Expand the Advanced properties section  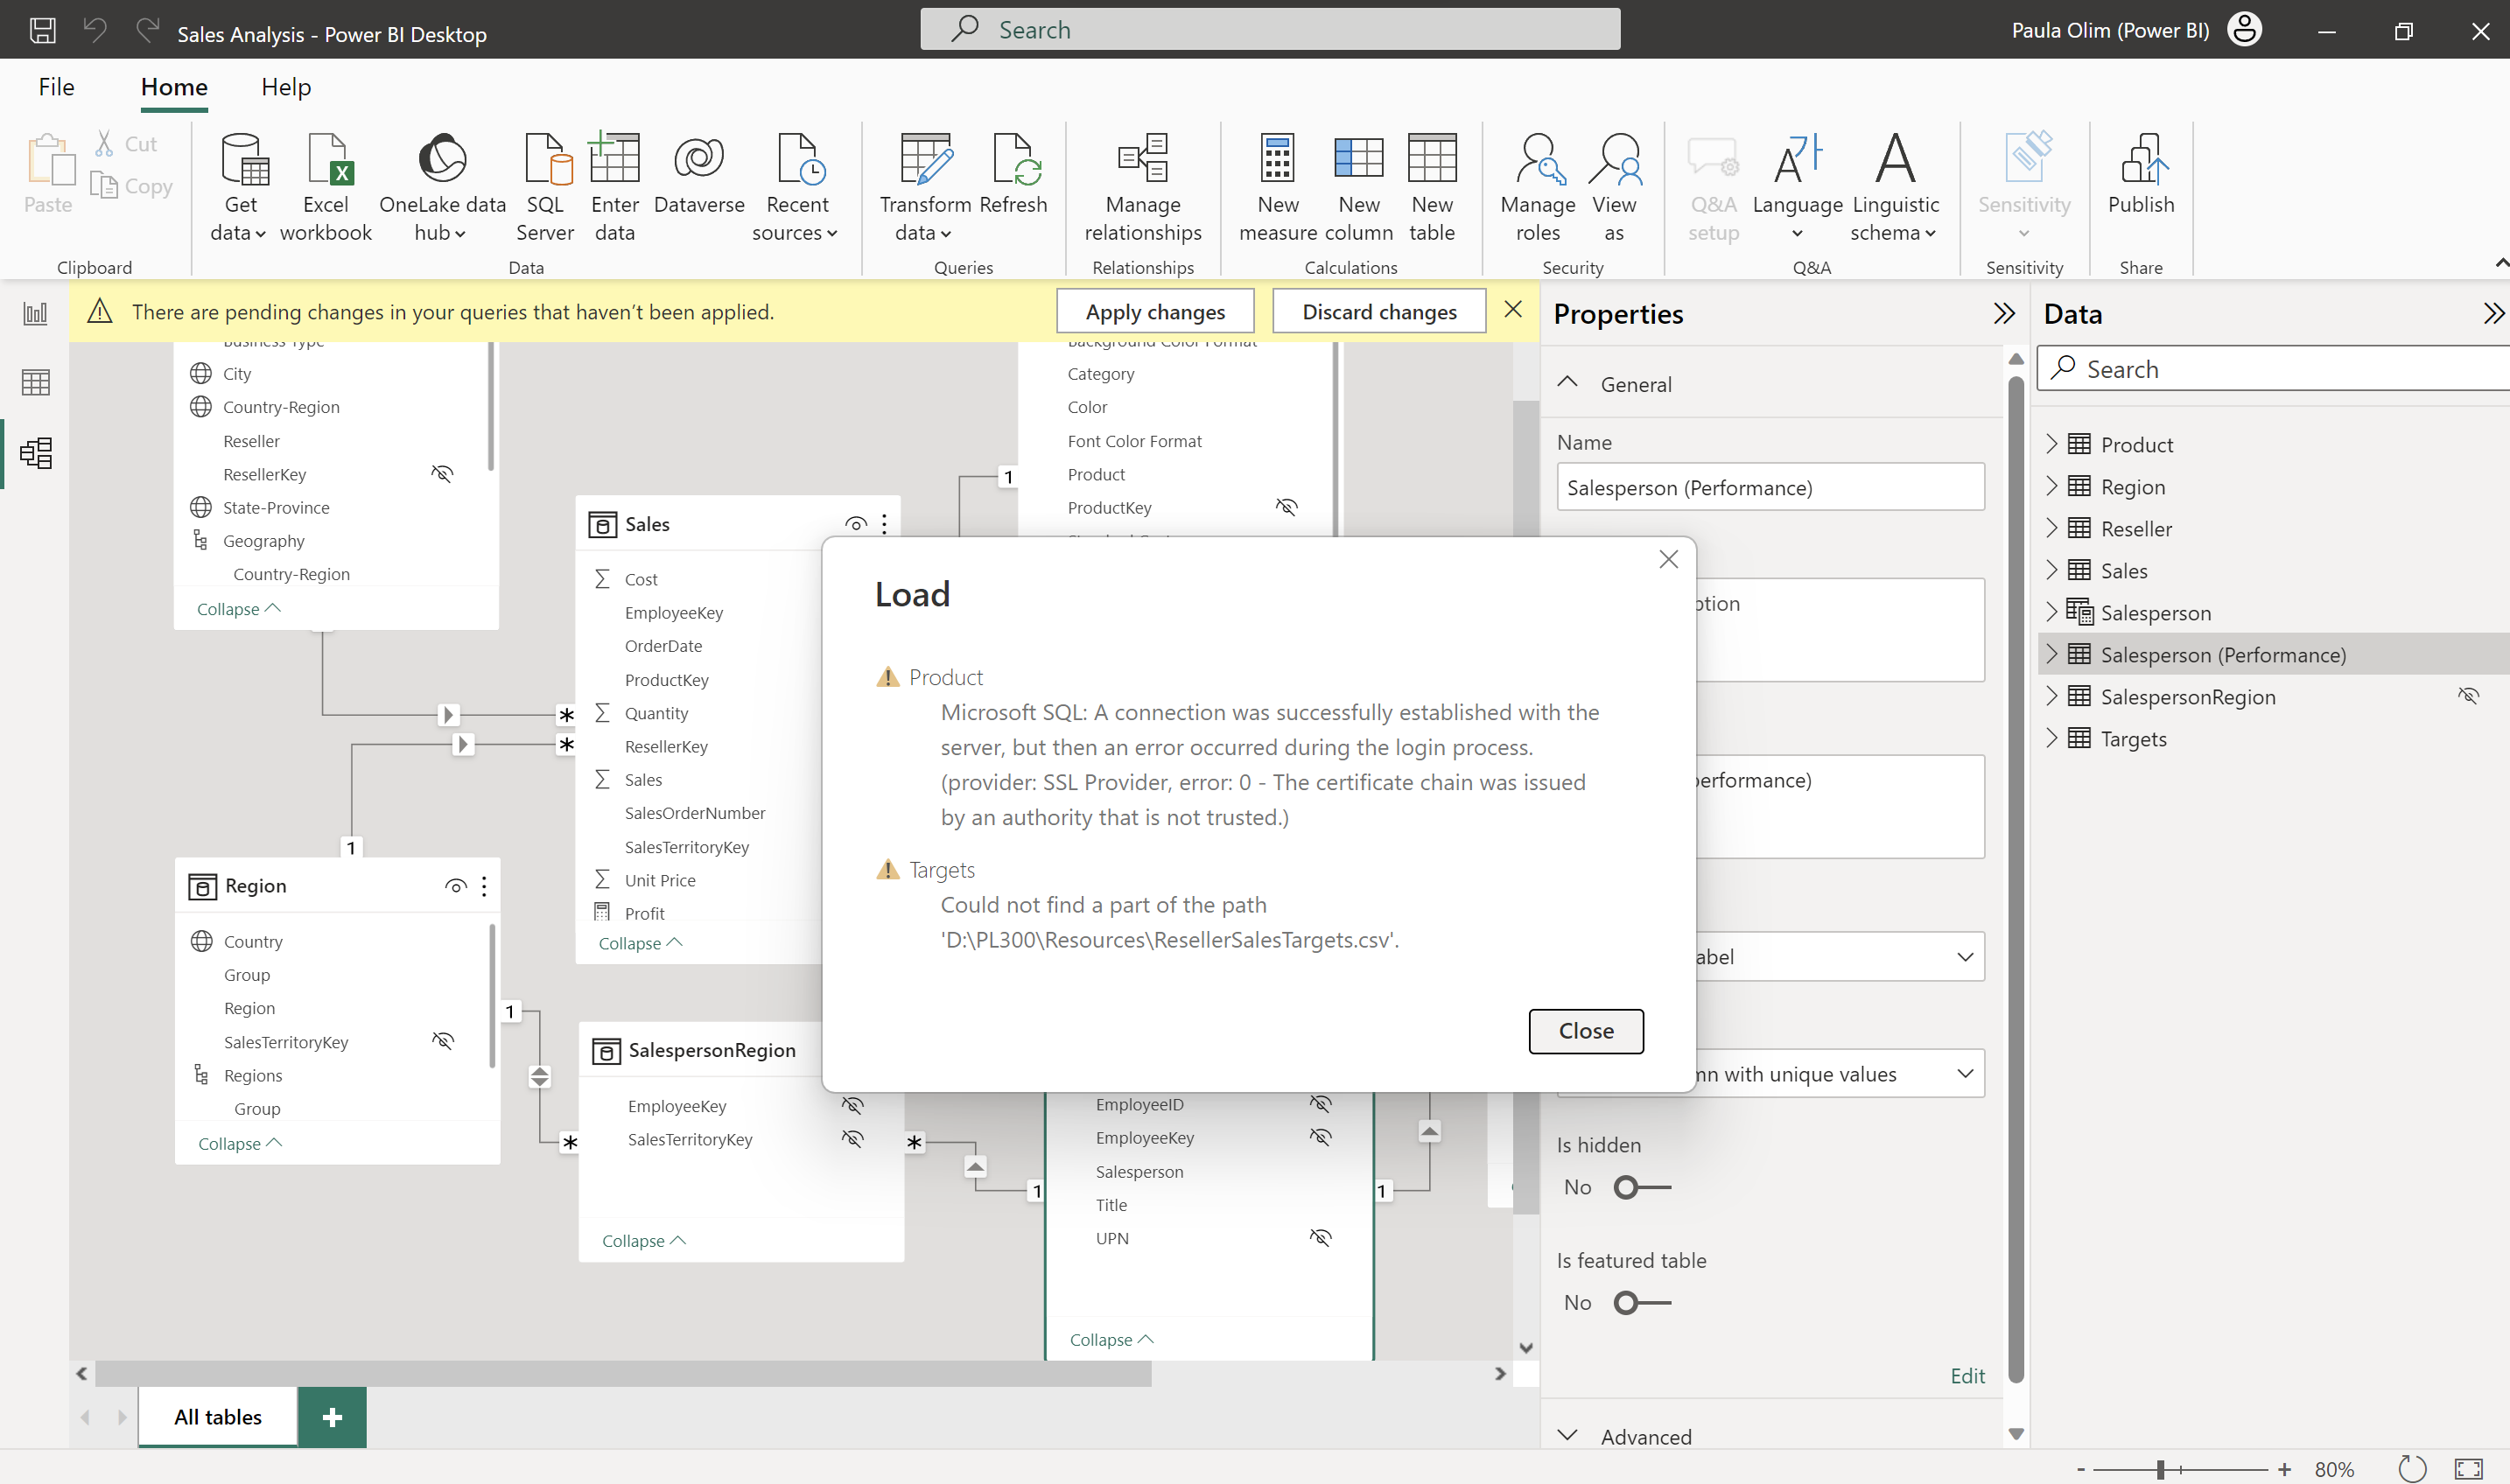click(1567, 1436)
